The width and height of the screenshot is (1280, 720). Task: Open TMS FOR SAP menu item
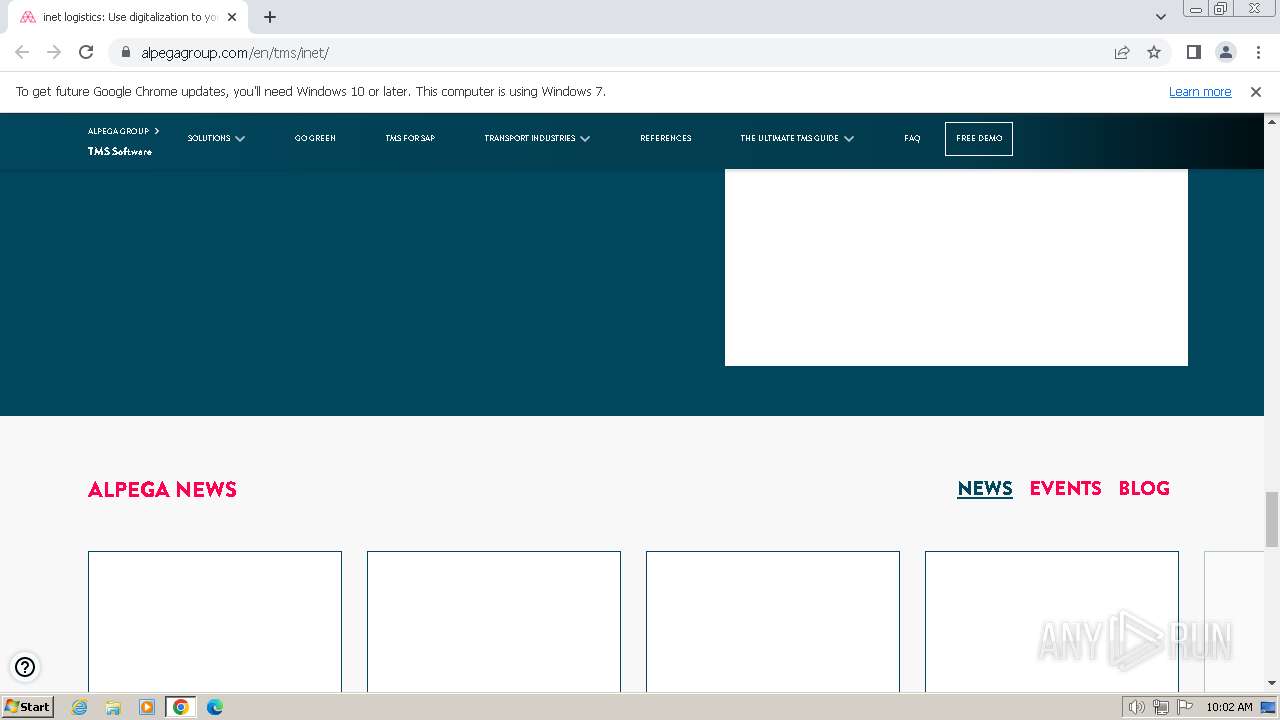pyautogui.click(x=410, y=138)
